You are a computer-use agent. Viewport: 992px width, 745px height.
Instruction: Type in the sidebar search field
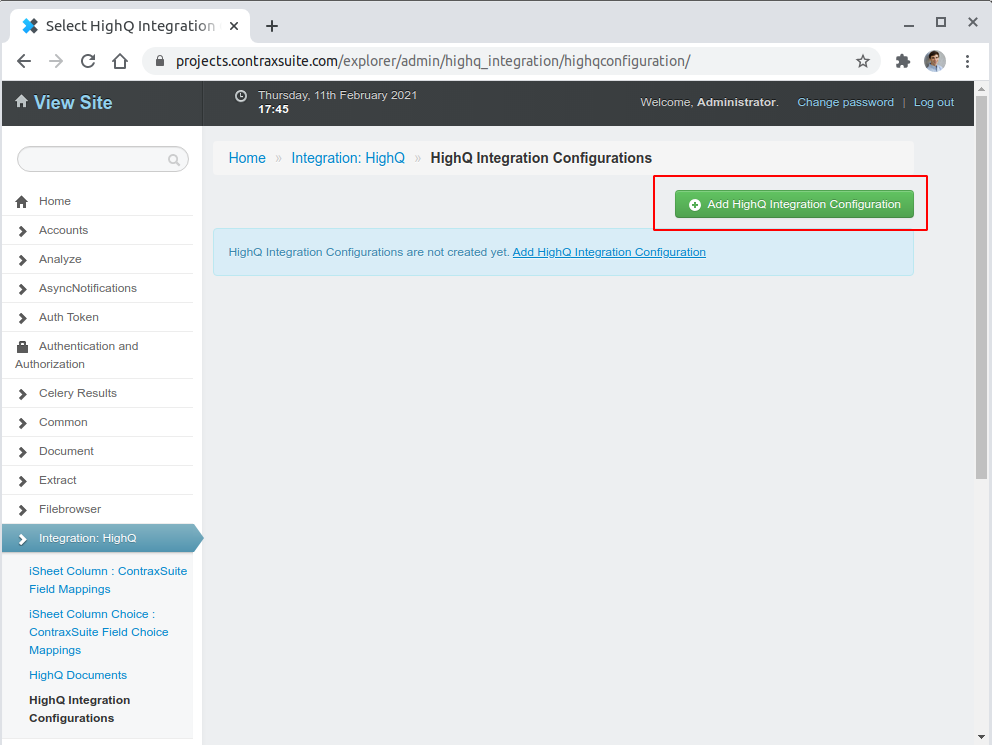click(102, 159)
